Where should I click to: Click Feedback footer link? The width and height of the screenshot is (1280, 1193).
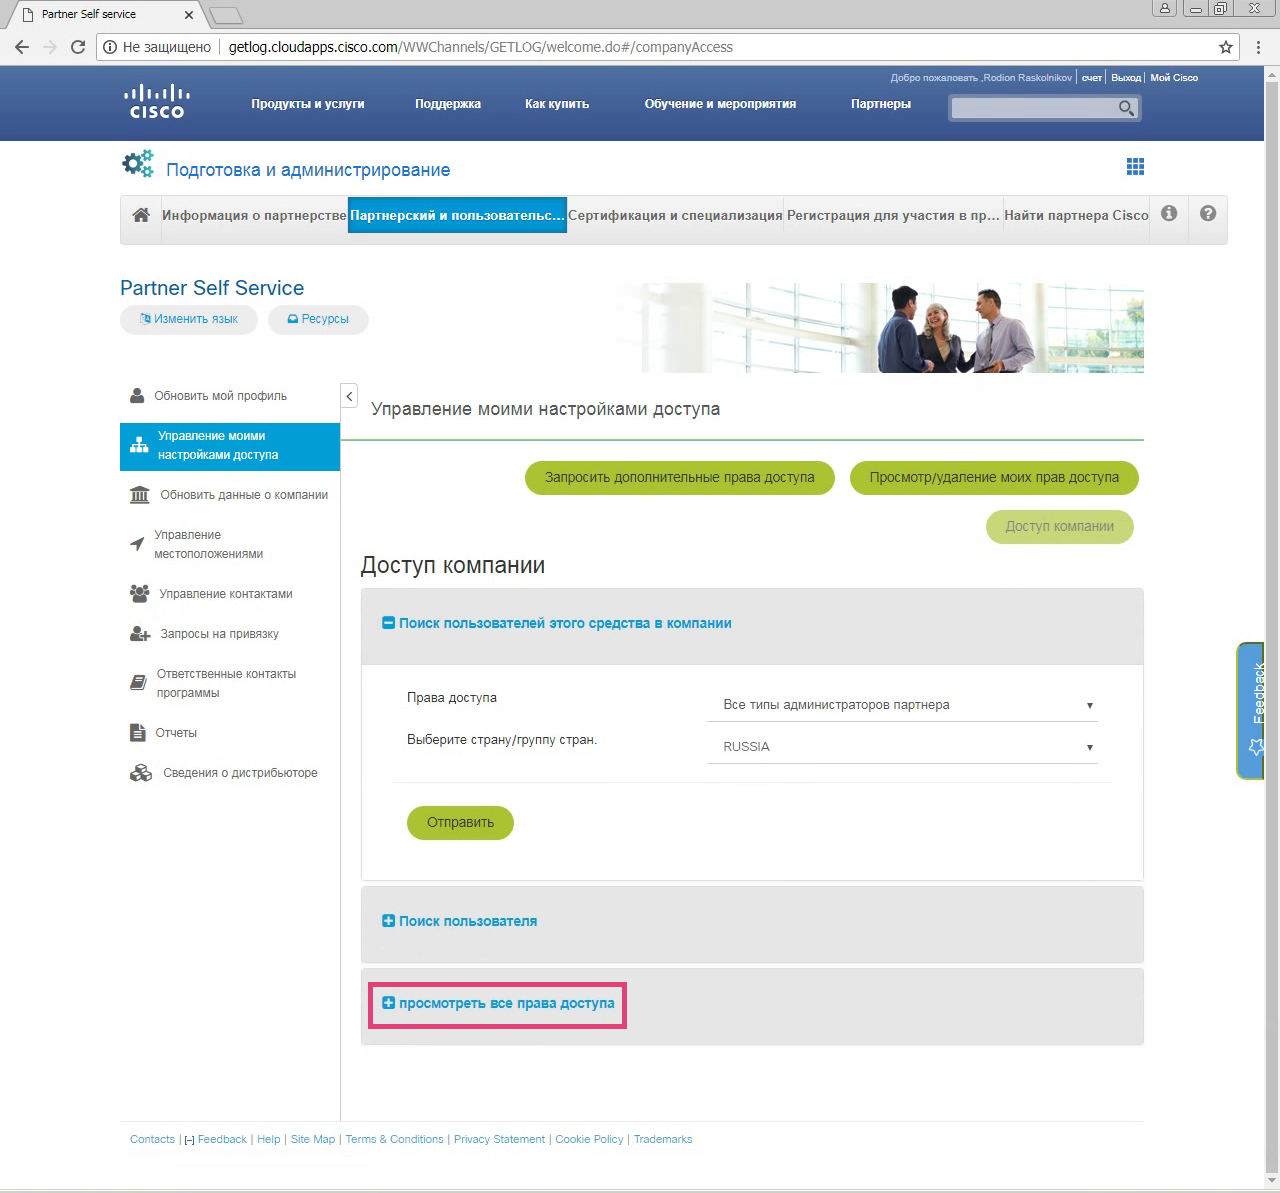click(x=222, y=1139)
